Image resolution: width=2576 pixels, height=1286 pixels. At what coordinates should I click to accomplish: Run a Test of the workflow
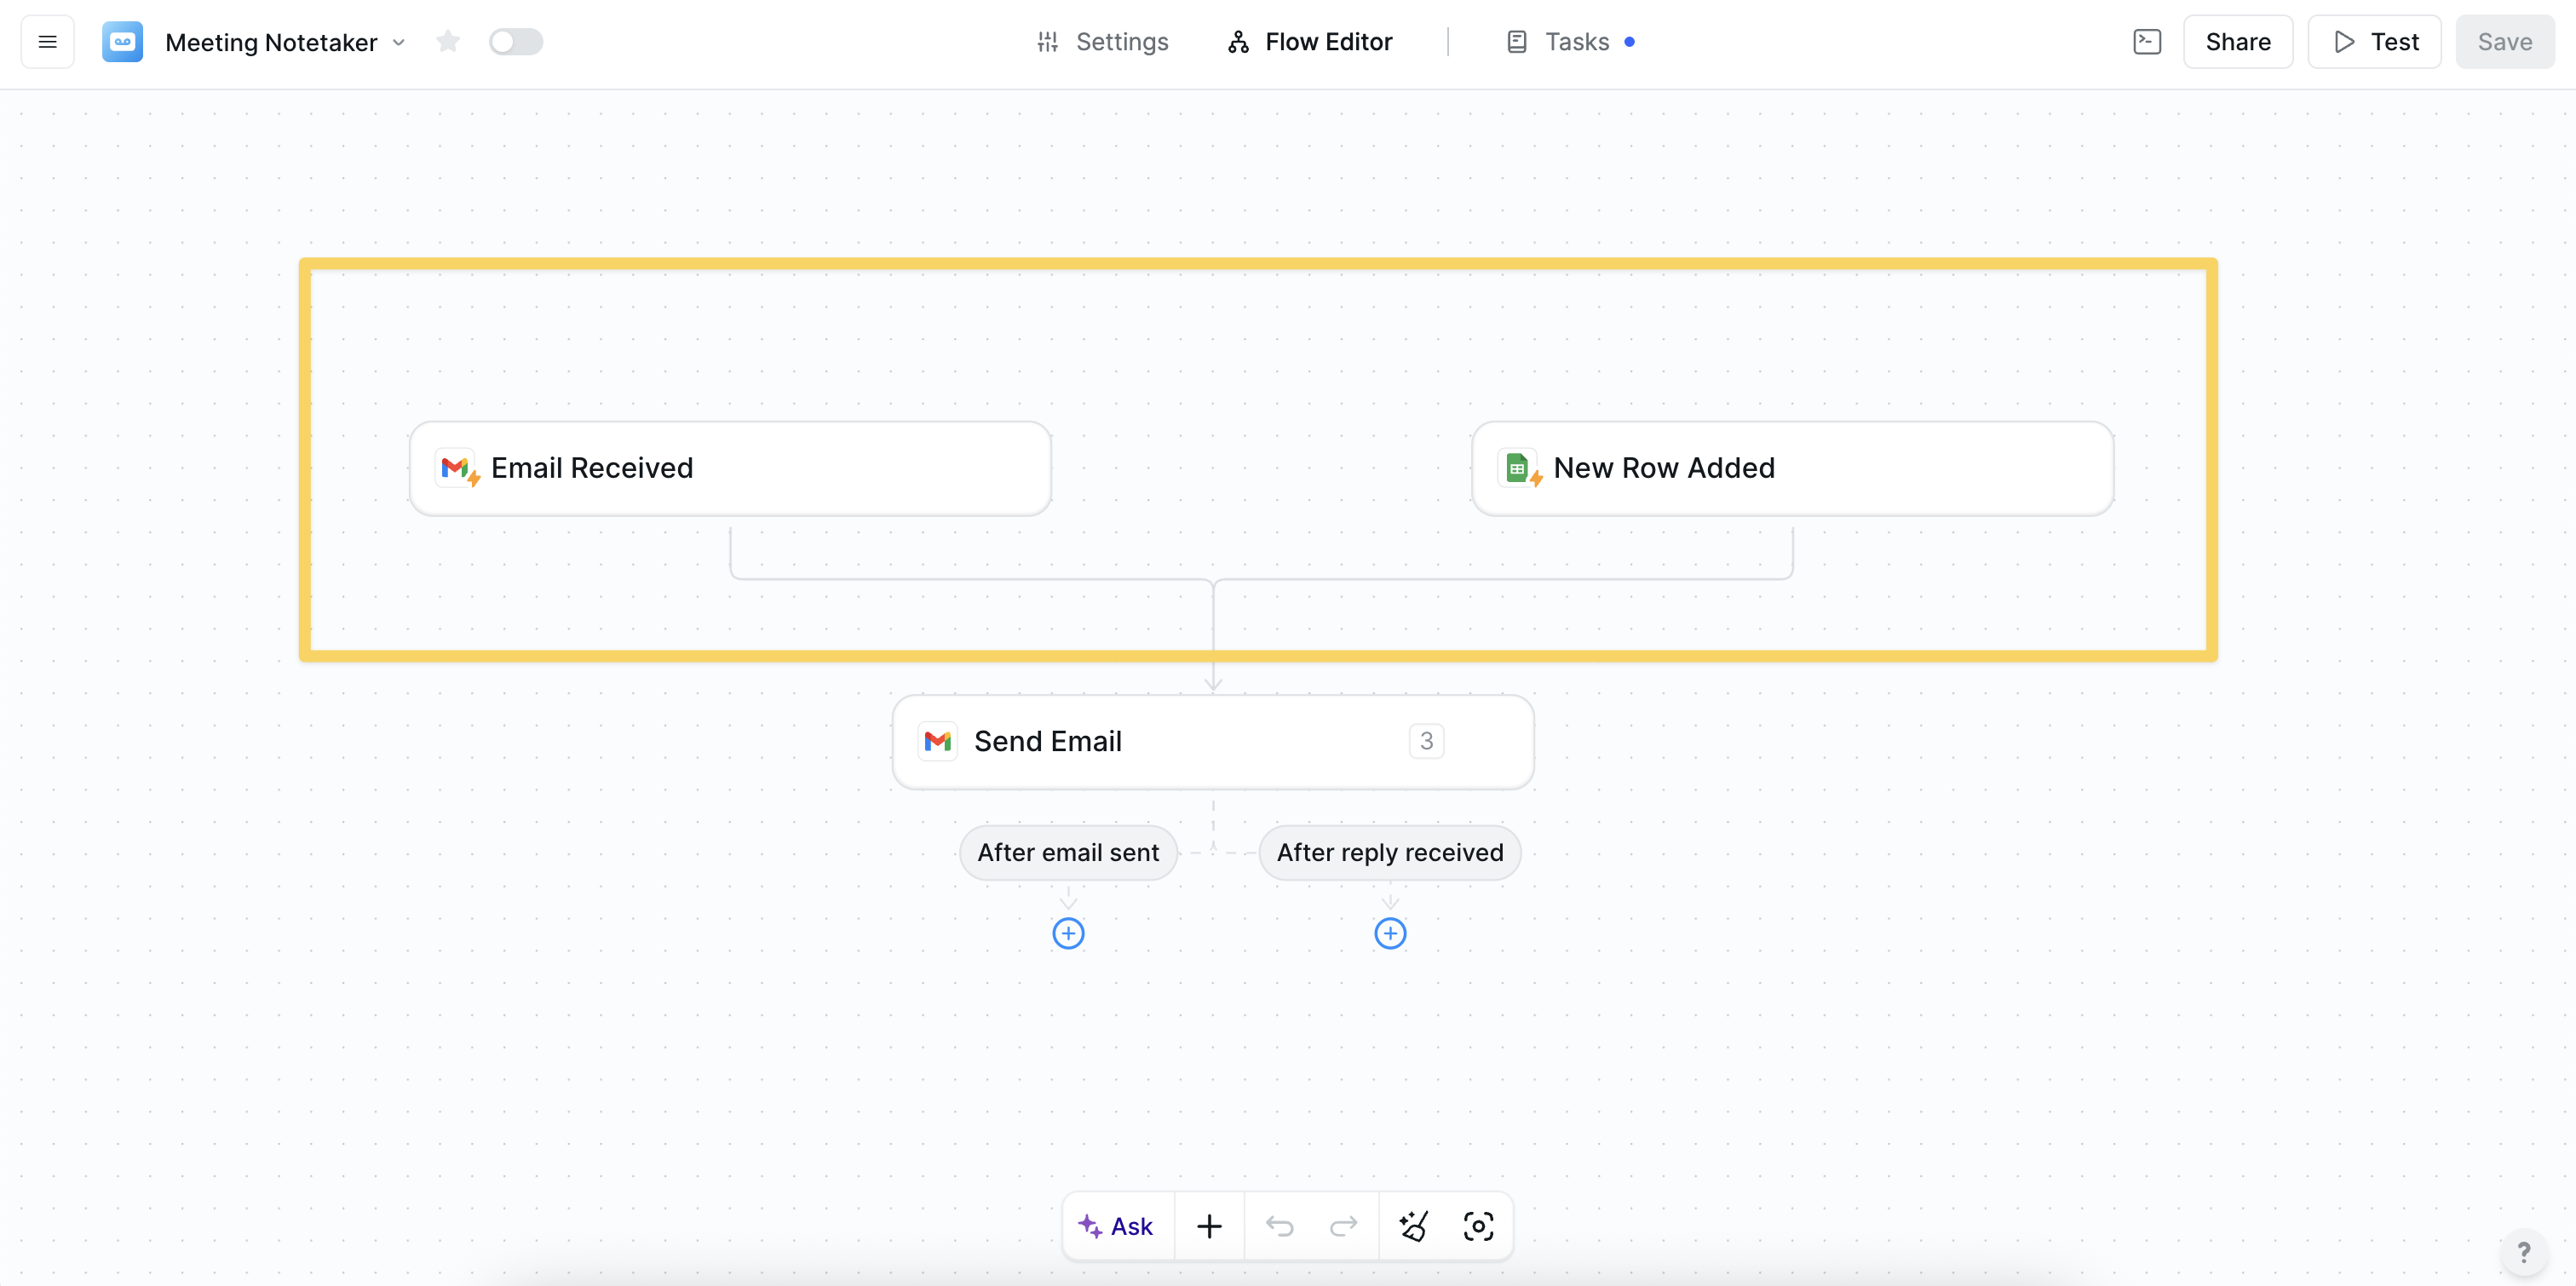[2375, 41]
